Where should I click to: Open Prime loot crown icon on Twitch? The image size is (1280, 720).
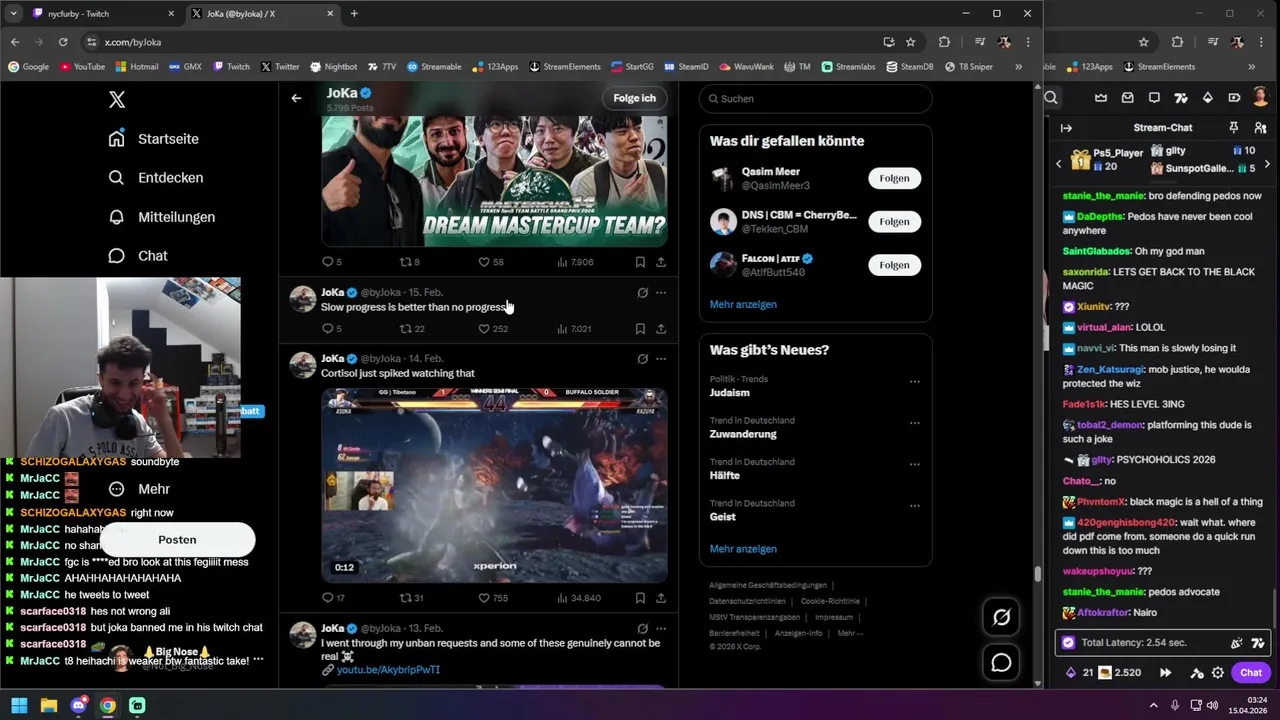(1101, 98)
